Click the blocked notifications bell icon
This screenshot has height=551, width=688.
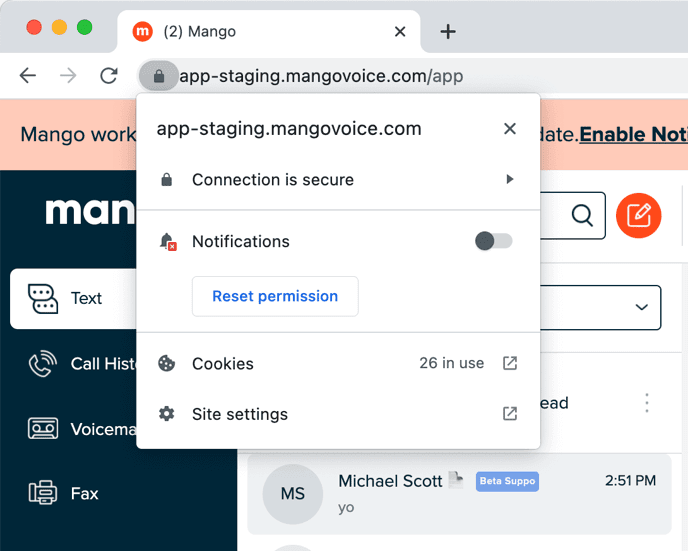168,242
